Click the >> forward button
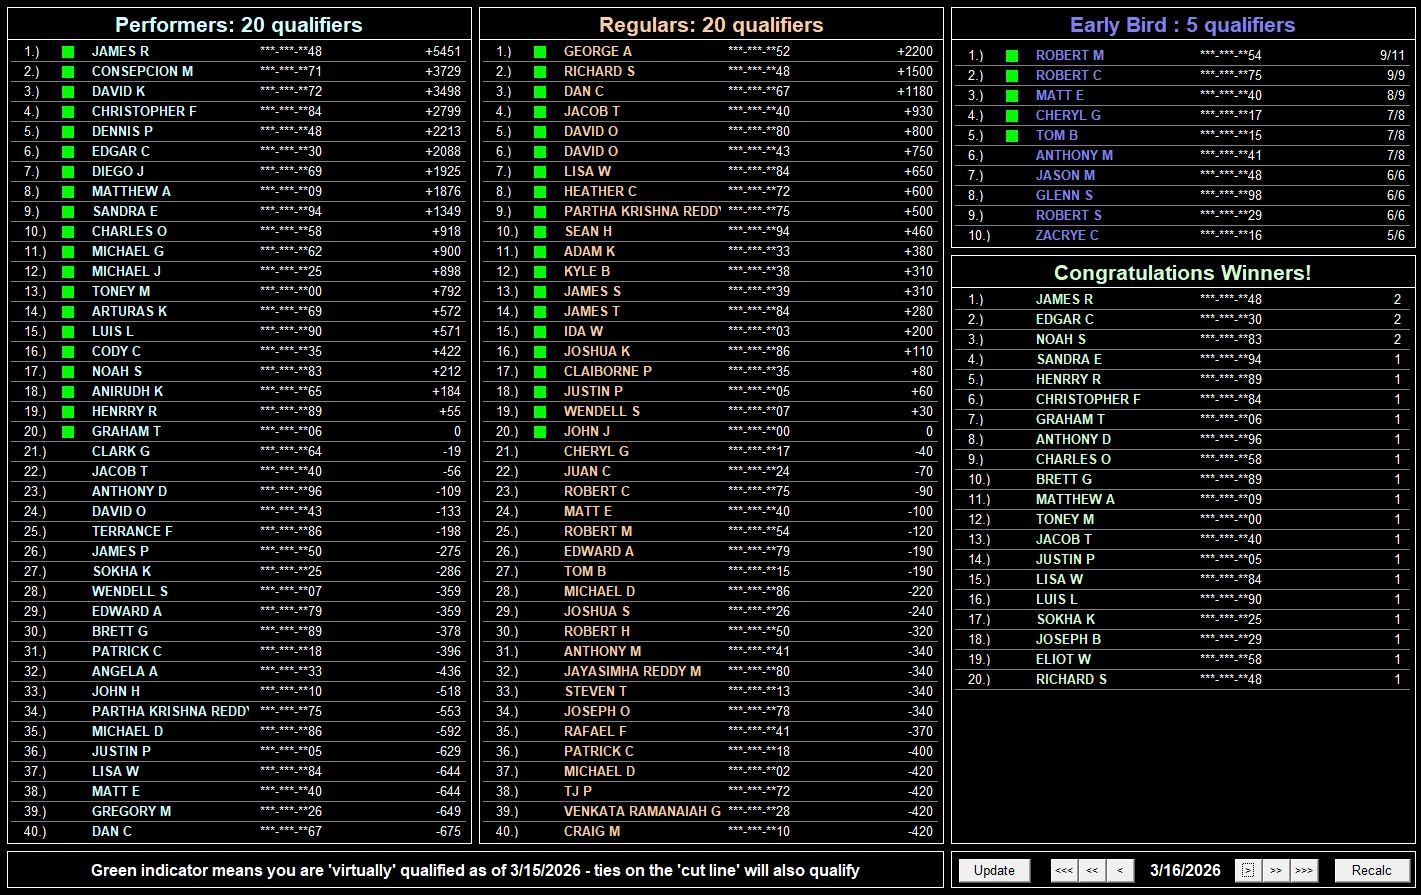Viewport: 1421px width, 895px height. tap(1275, 870)
